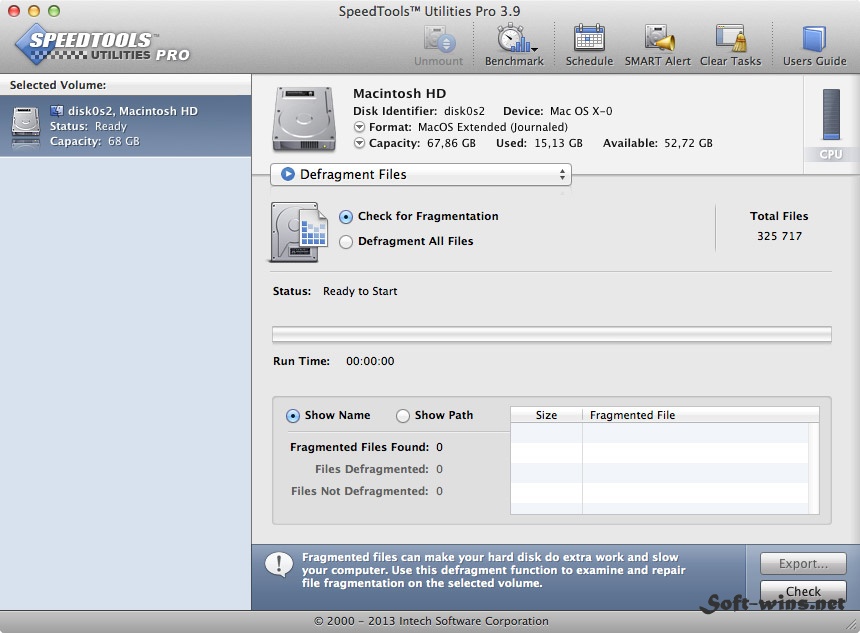Choose the Show Name radio button
The height and width of the screenshot is (633, 860).
[293, 416]
